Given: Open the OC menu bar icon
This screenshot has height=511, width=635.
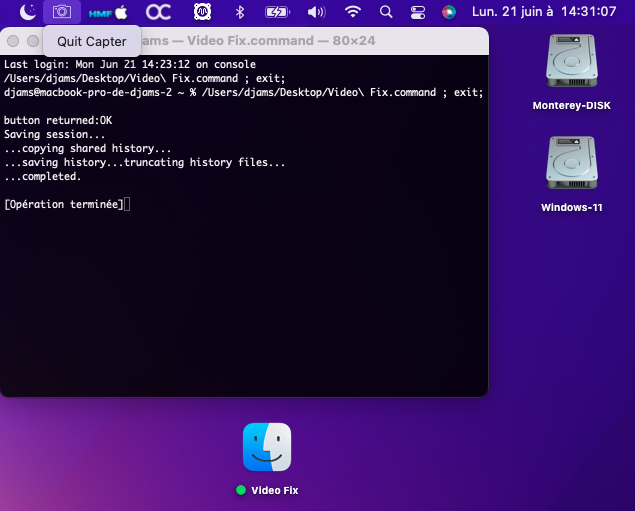Looking at the screenshot, I should coord(158,12).
